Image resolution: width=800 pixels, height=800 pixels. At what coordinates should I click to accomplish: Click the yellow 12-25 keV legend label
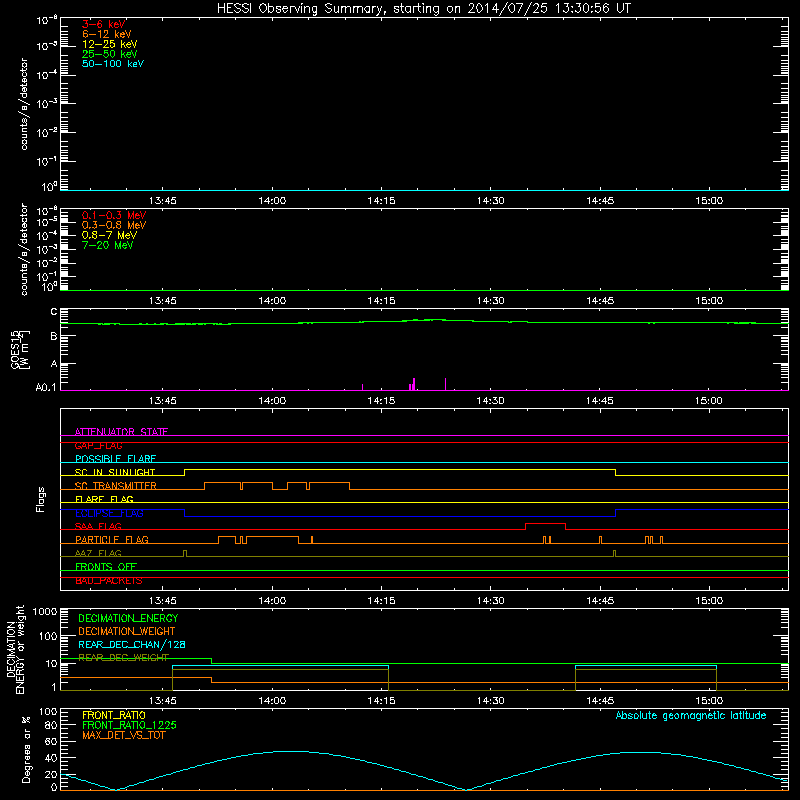tap(110, 44)
